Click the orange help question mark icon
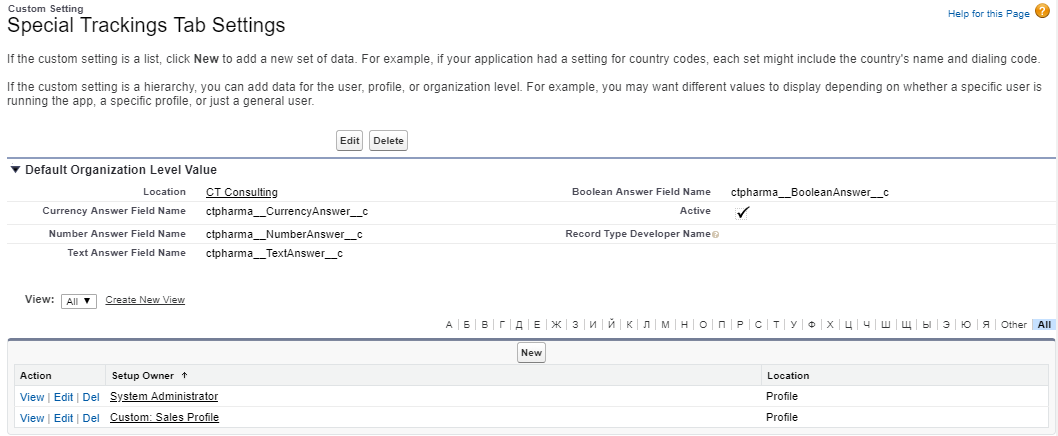 (x=1042, y=12)
